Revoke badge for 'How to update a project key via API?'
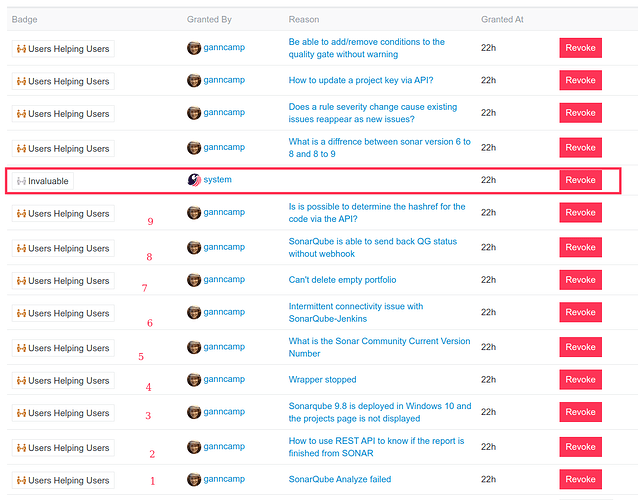638x500 pixels. 580,80
